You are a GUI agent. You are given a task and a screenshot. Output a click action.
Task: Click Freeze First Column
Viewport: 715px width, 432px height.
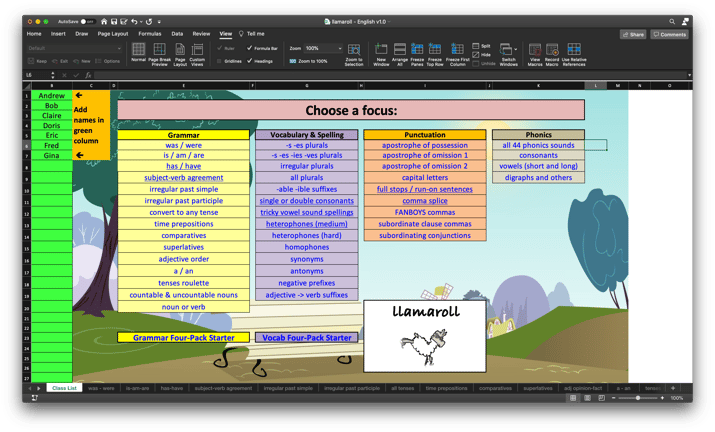457,54
